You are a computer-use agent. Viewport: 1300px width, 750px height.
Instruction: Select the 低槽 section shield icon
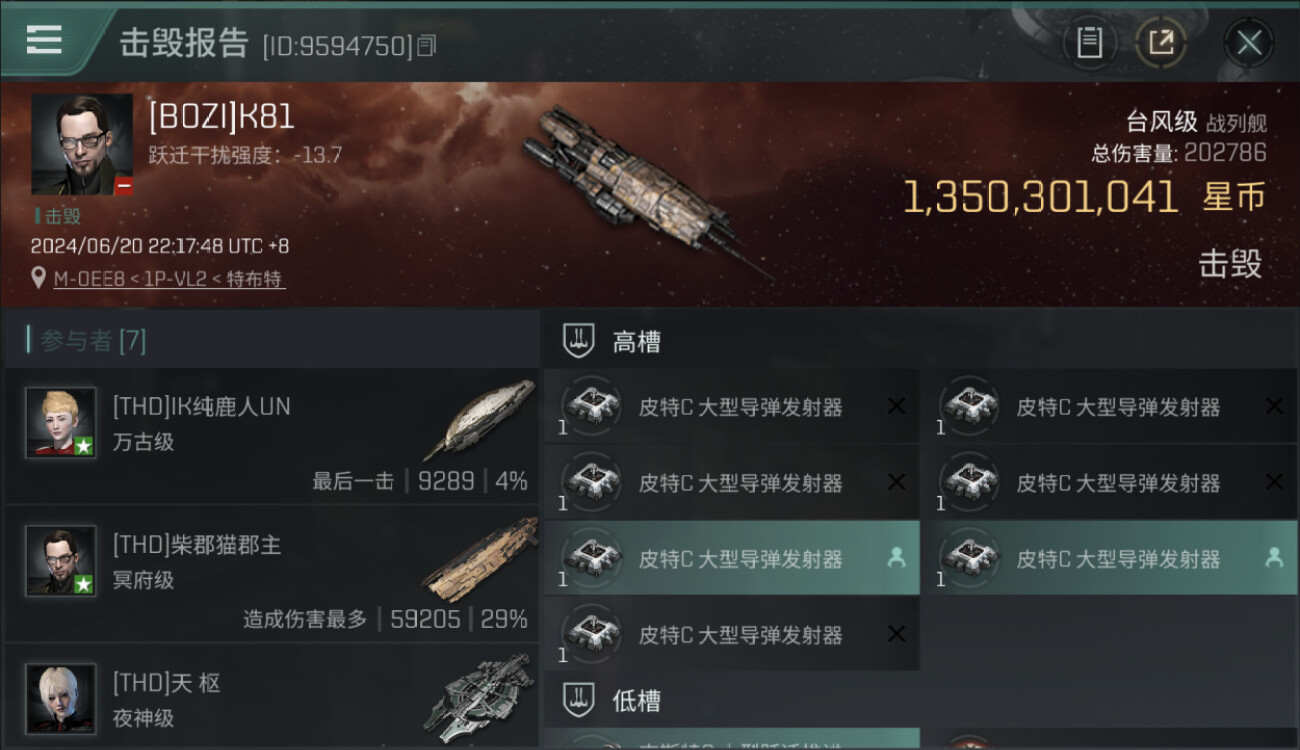(x=579, y=699)
